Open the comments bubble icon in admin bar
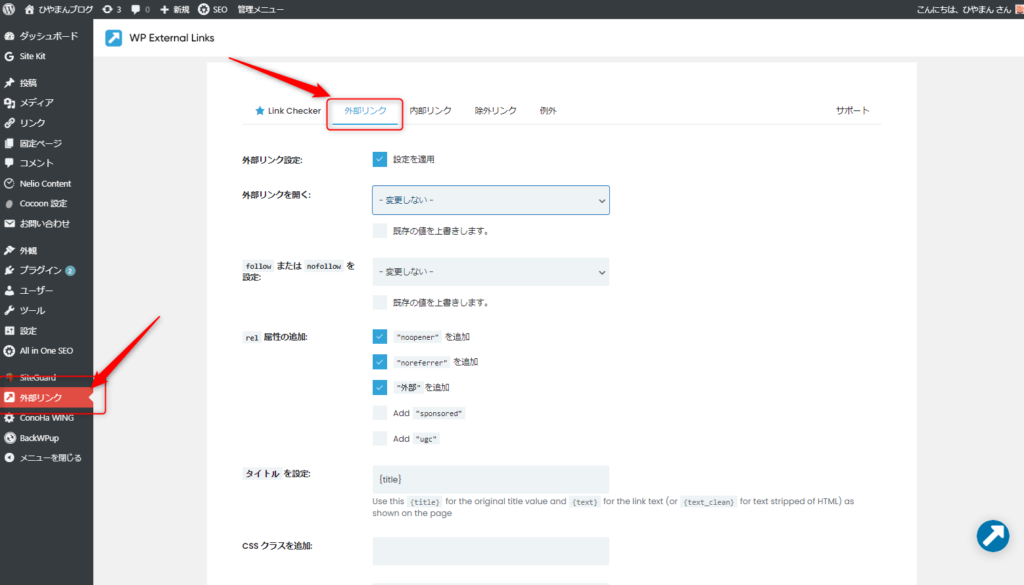 [x=140, y=9]
